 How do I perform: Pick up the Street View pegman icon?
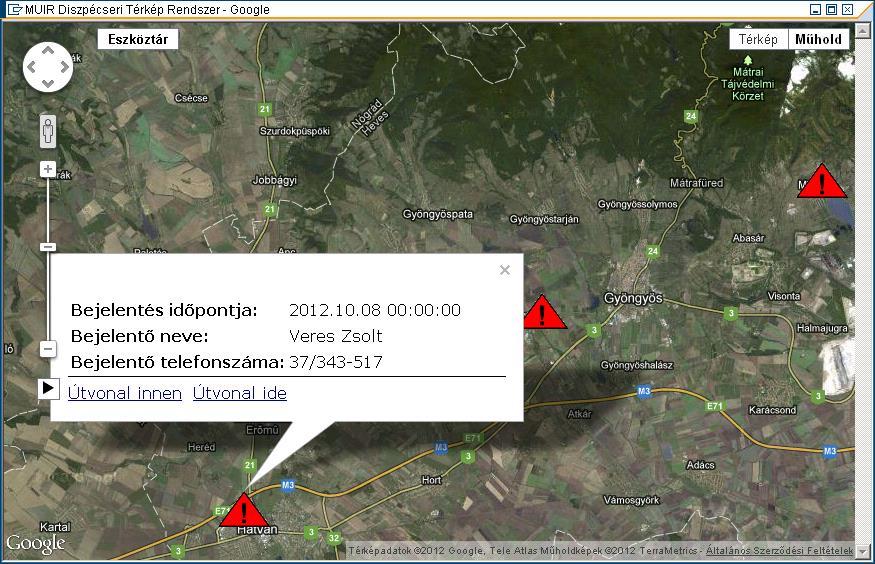pyautogui.click(x=48, y=132)
